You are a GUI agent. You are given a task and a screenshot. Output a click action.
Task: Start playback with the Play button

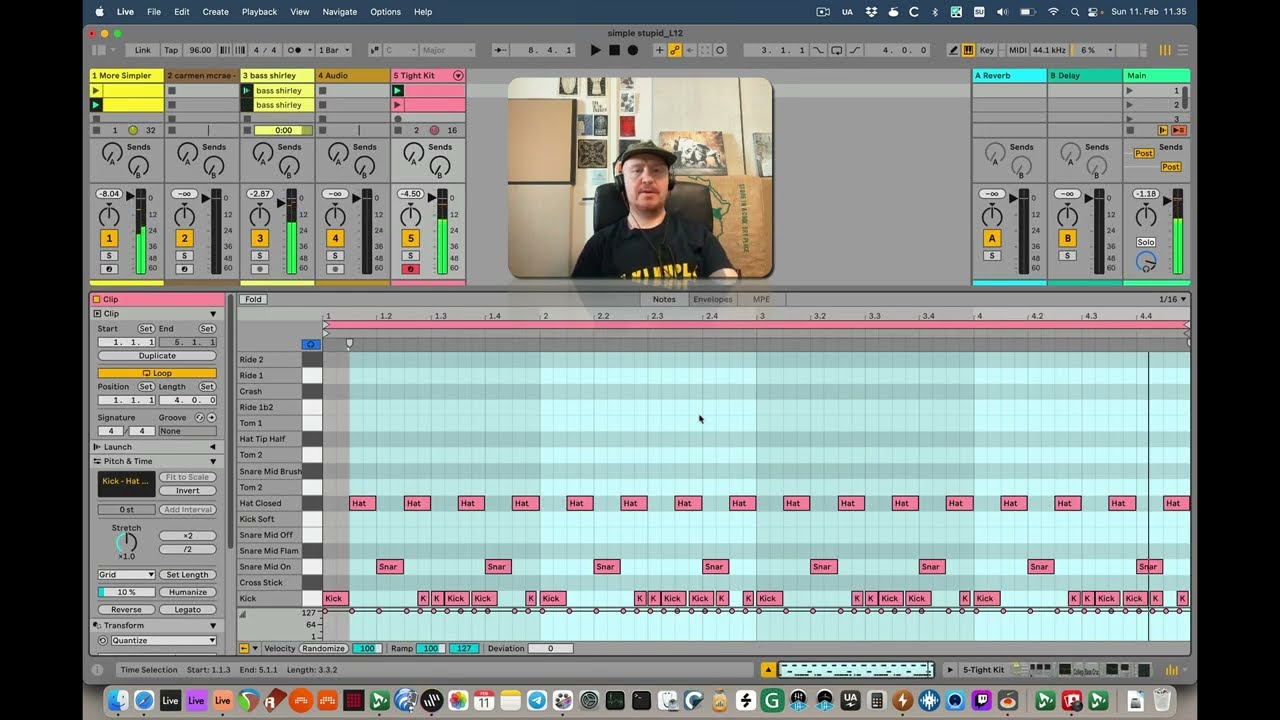click(595, 50)
